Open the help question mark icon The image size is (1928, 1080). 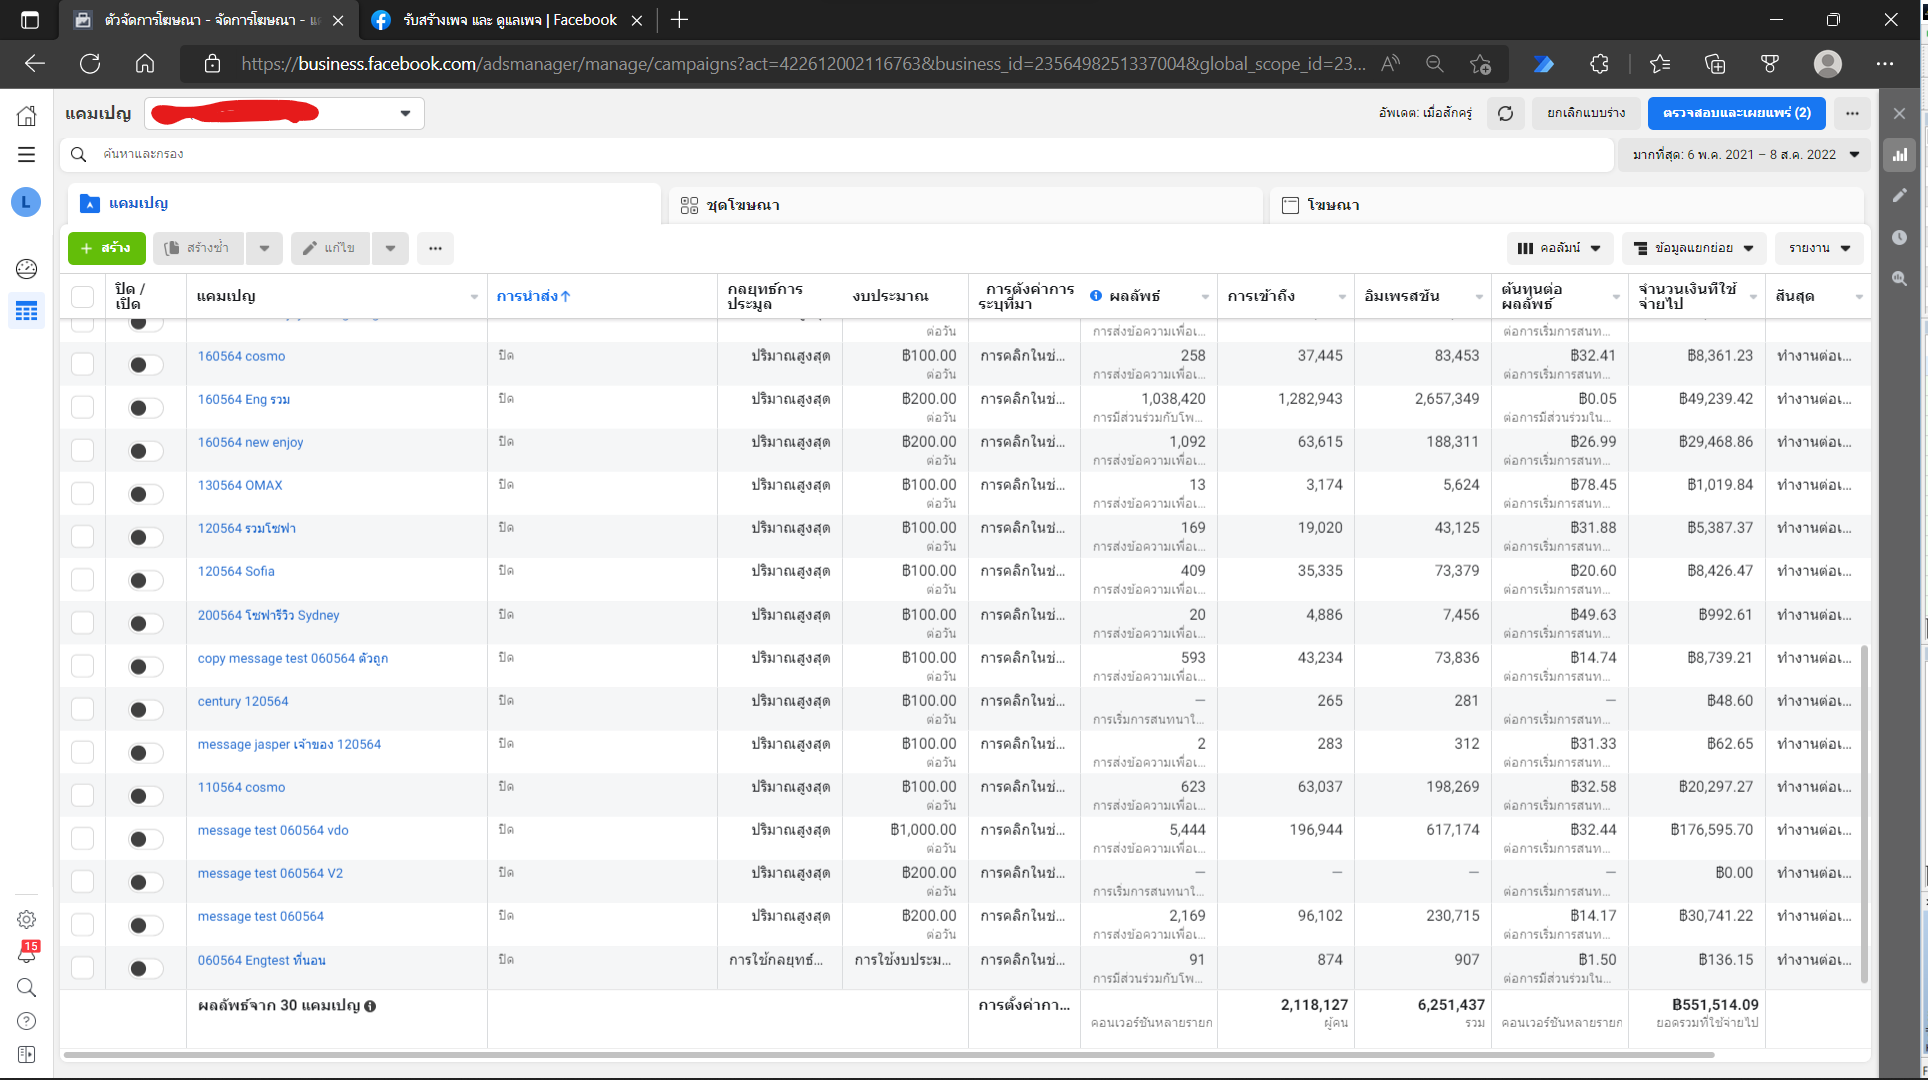27,1021
